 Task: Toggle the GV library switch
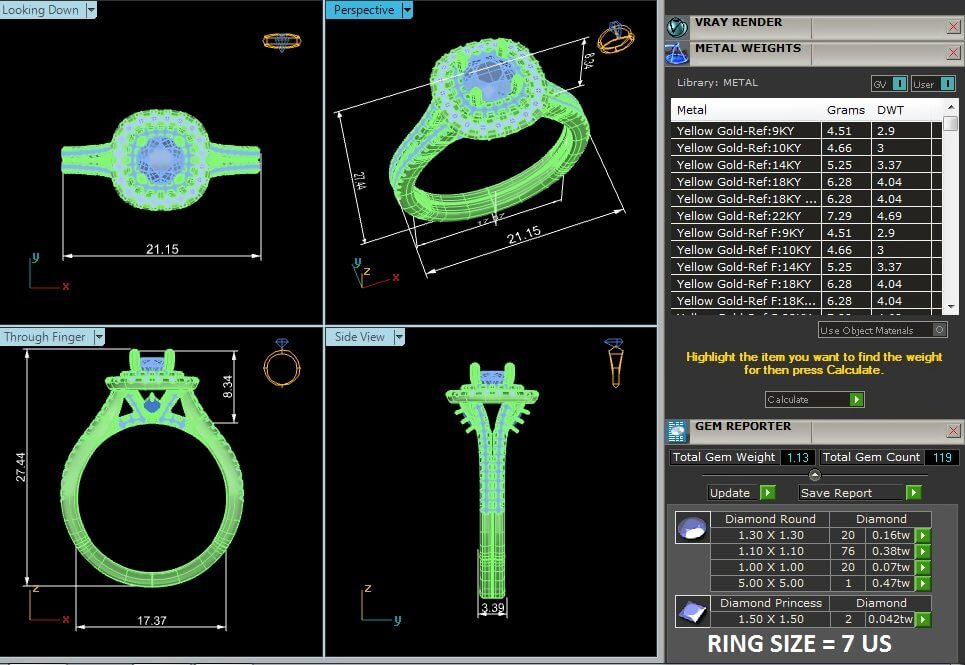click(x=899, y=84)
